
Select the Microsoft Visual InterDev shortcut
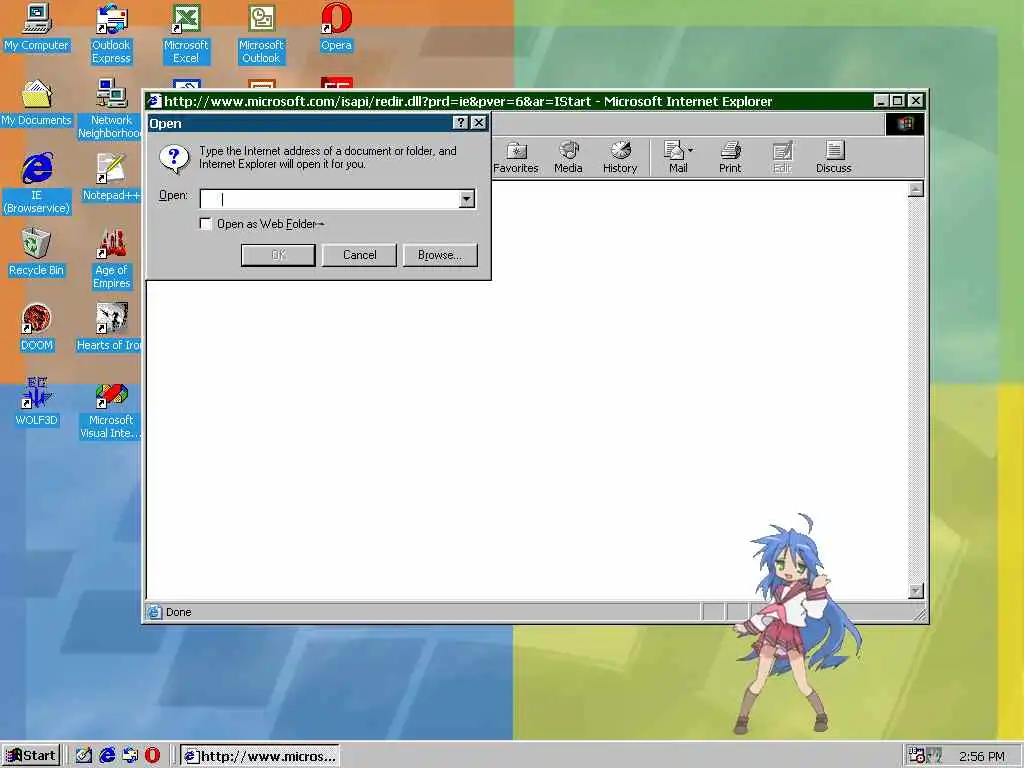[110, 411]
